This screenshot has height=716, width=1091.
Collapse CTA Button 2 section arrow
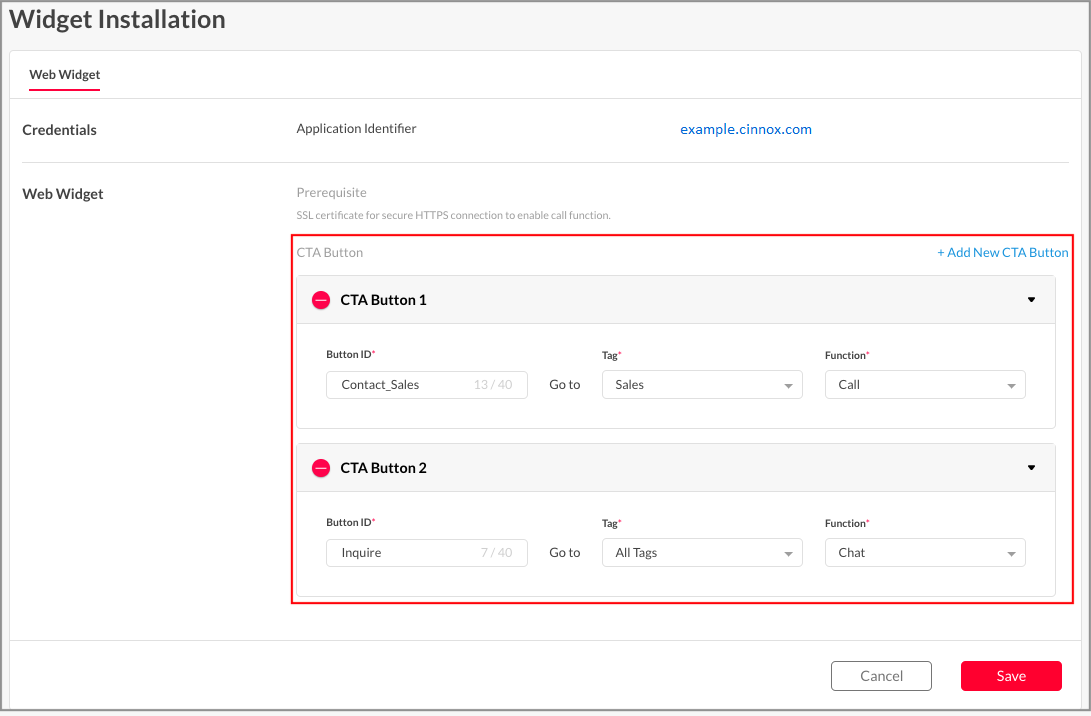(1031, 468)
